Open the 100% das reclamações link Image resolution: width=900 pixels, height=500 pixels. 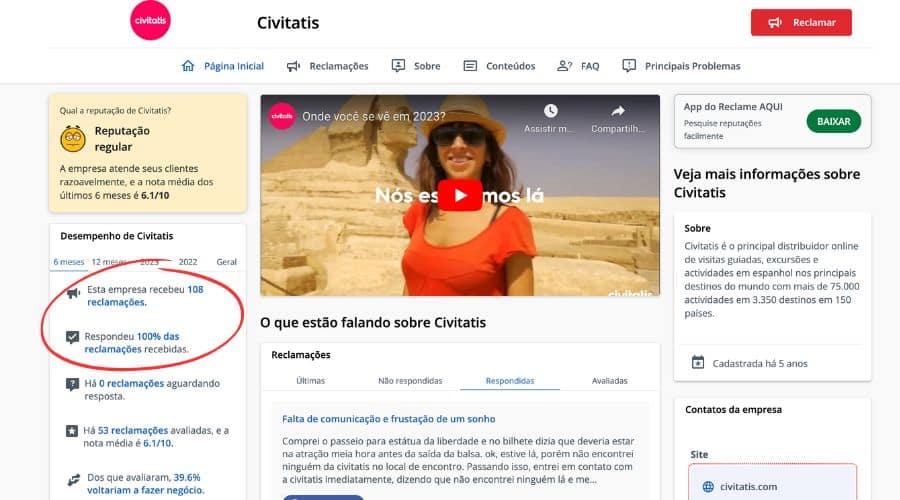pos(132,343)
